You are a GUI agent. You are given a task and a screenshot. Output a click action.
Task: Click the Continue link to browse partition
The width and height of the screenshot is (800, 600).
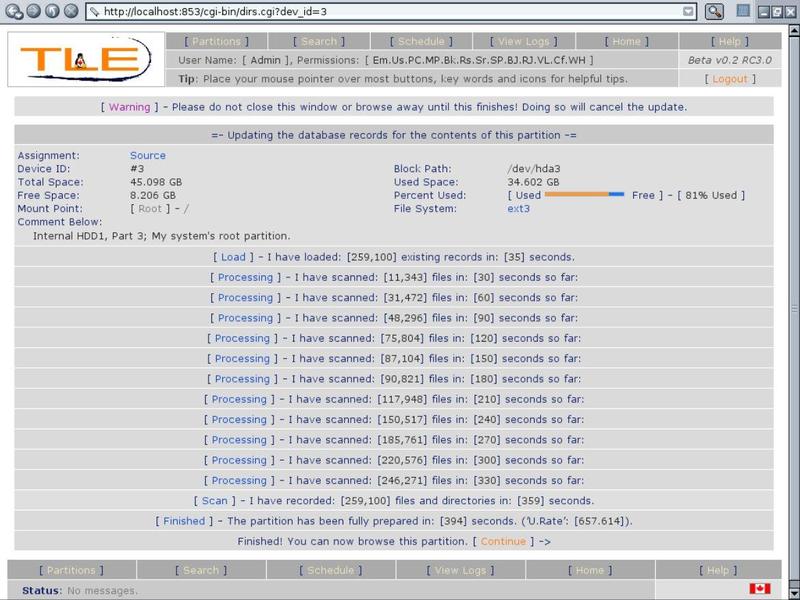coord(502,541)
